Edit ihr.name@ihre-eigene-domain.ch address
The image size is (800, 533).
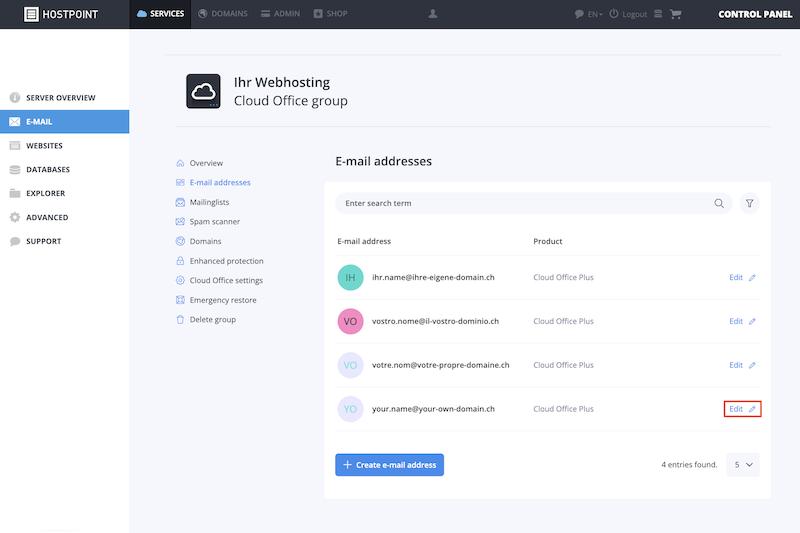(x=742, y=277)
